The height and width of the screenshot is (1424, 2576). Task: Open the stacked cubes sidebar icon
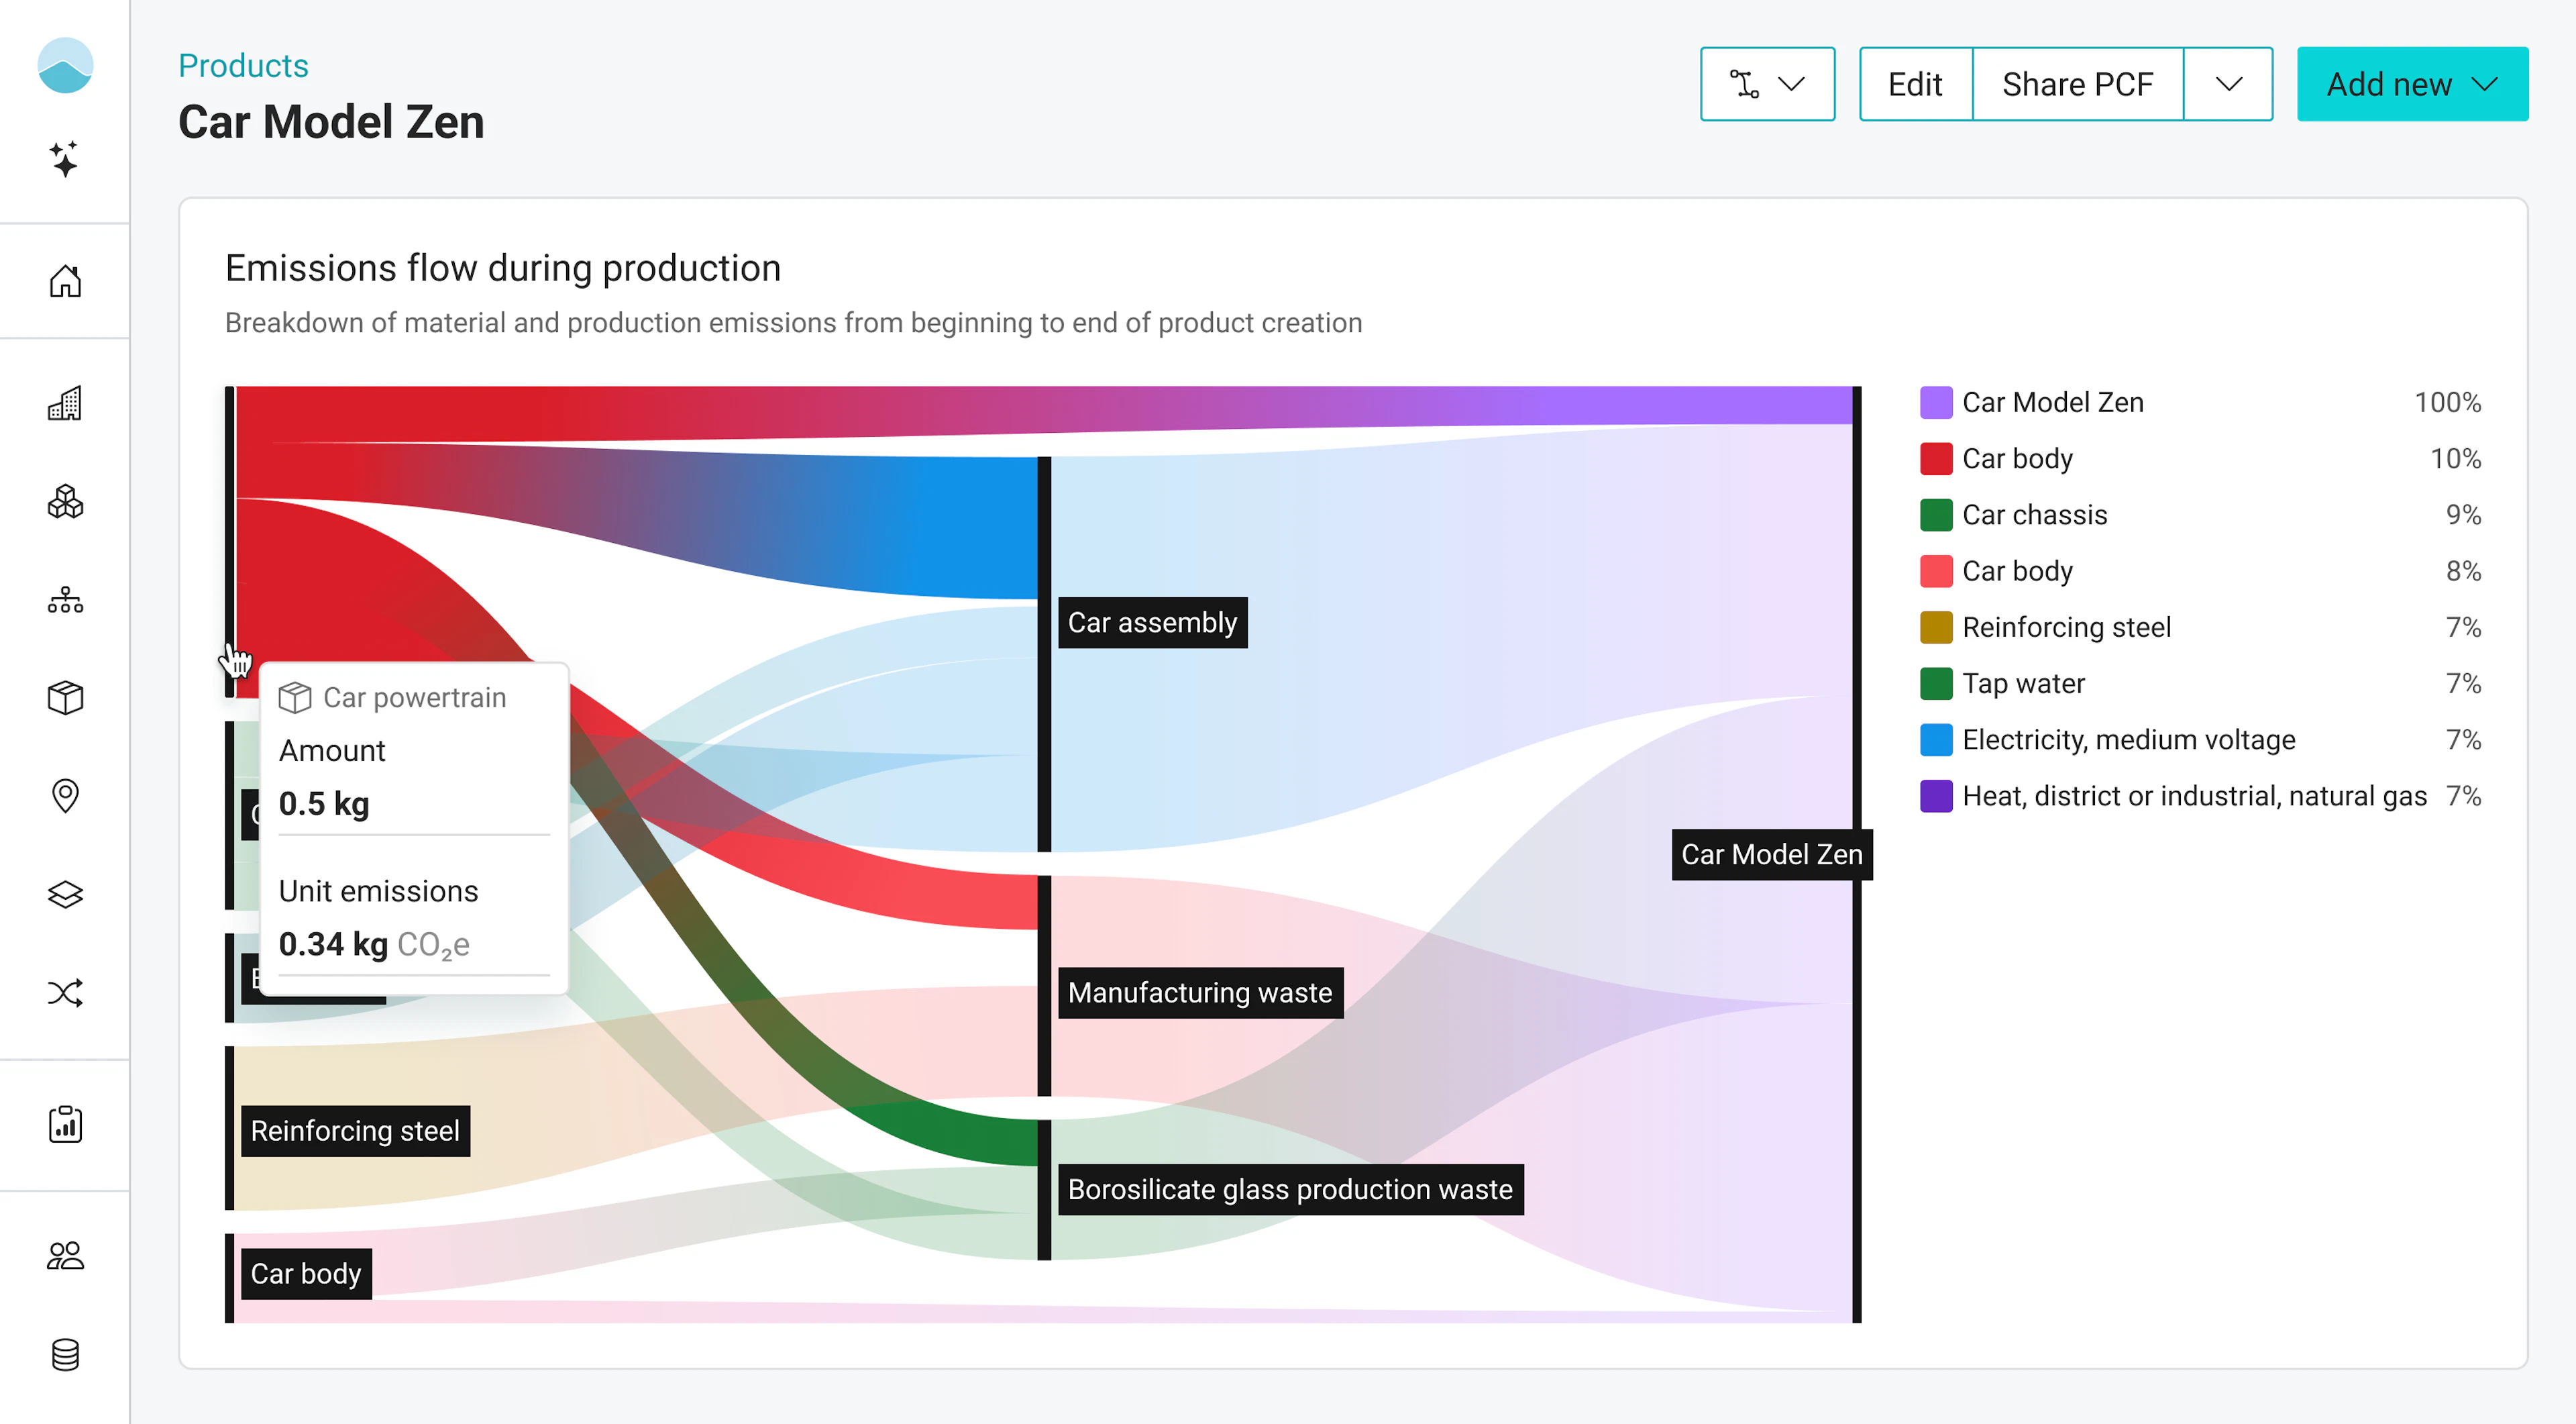(x=65, y=501)
